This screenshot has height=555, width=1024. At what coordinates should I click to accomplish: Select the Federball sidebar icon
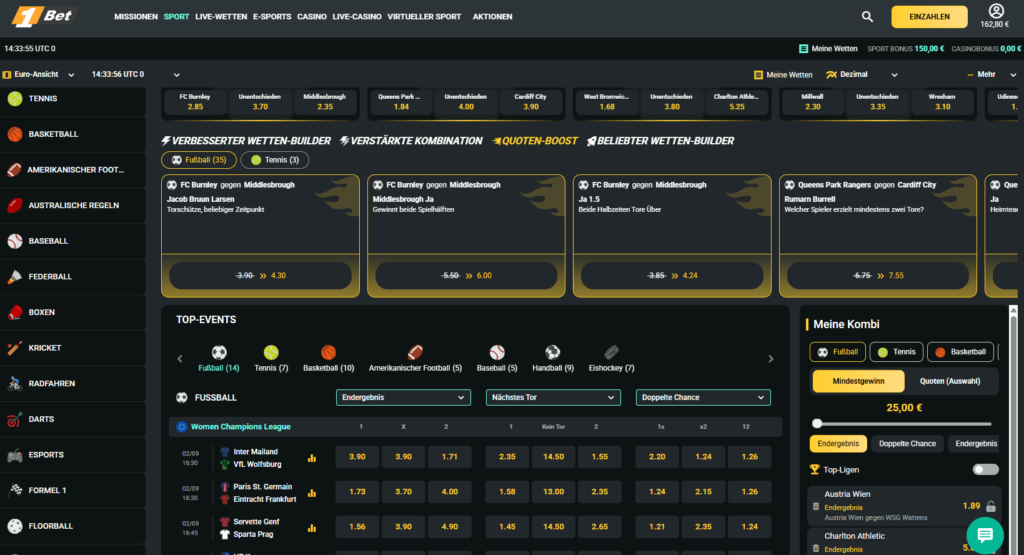pyautogui.click(x=14, y=277)
